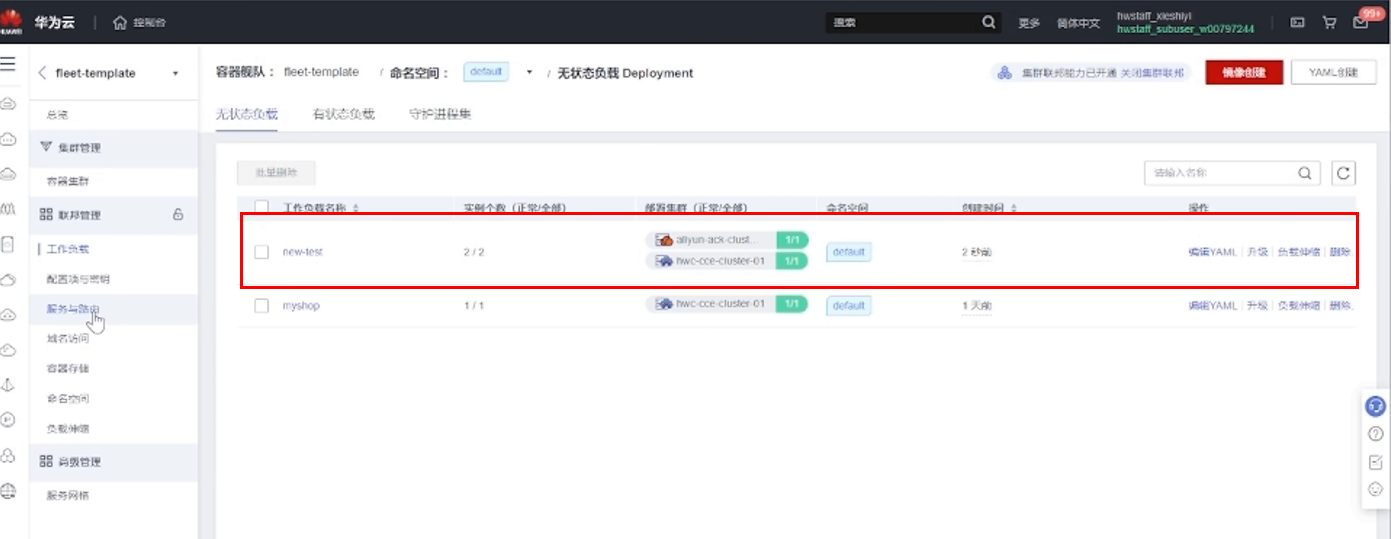The height and width of the screenshot is (539, 1391).
Task: Open 命名空间 in the sidebar
Action: 68,399
